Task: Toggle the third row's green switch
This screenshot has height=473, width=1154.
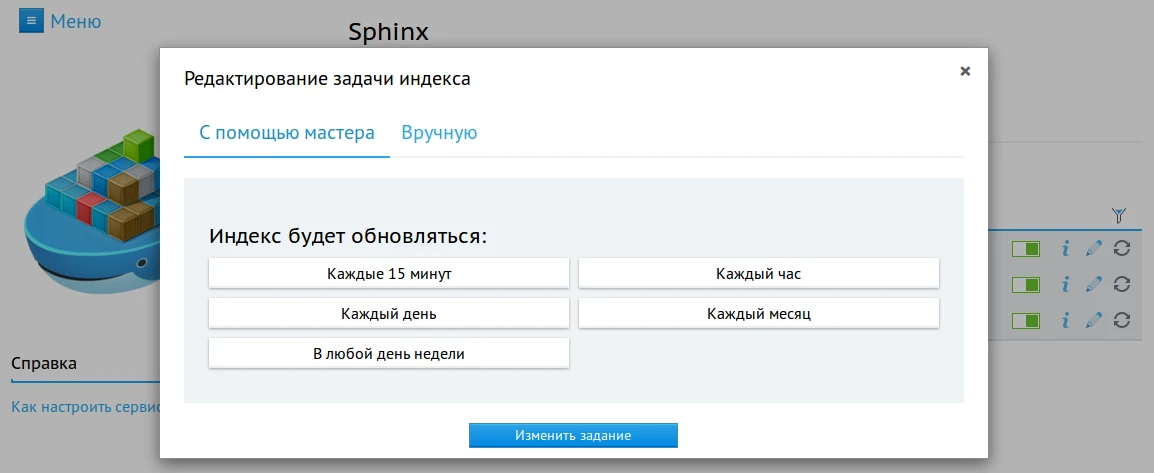Action: pos(1026,320)
